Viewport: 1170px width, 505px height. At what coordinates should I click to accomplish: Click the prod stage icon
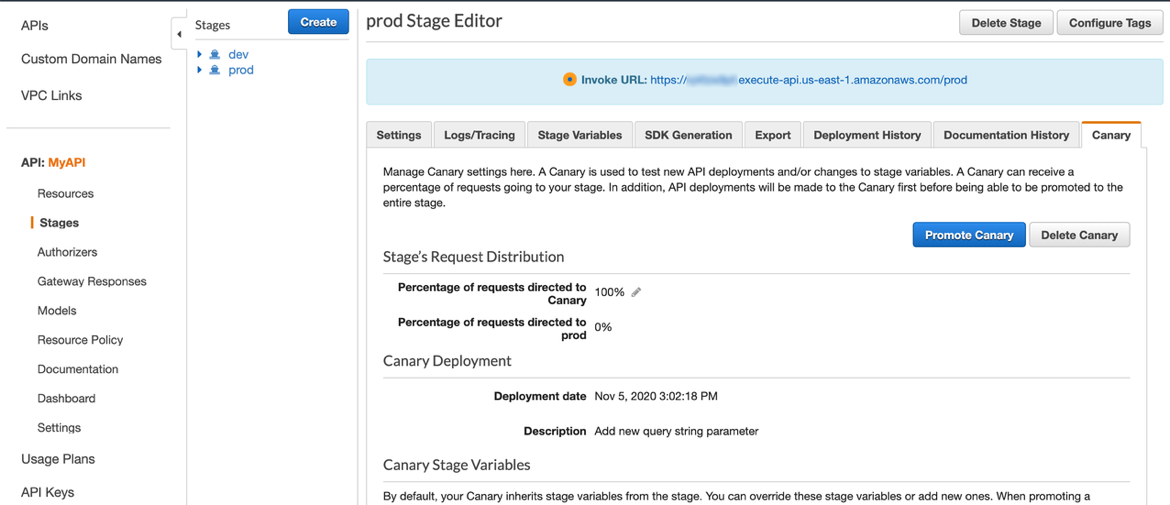215,70
